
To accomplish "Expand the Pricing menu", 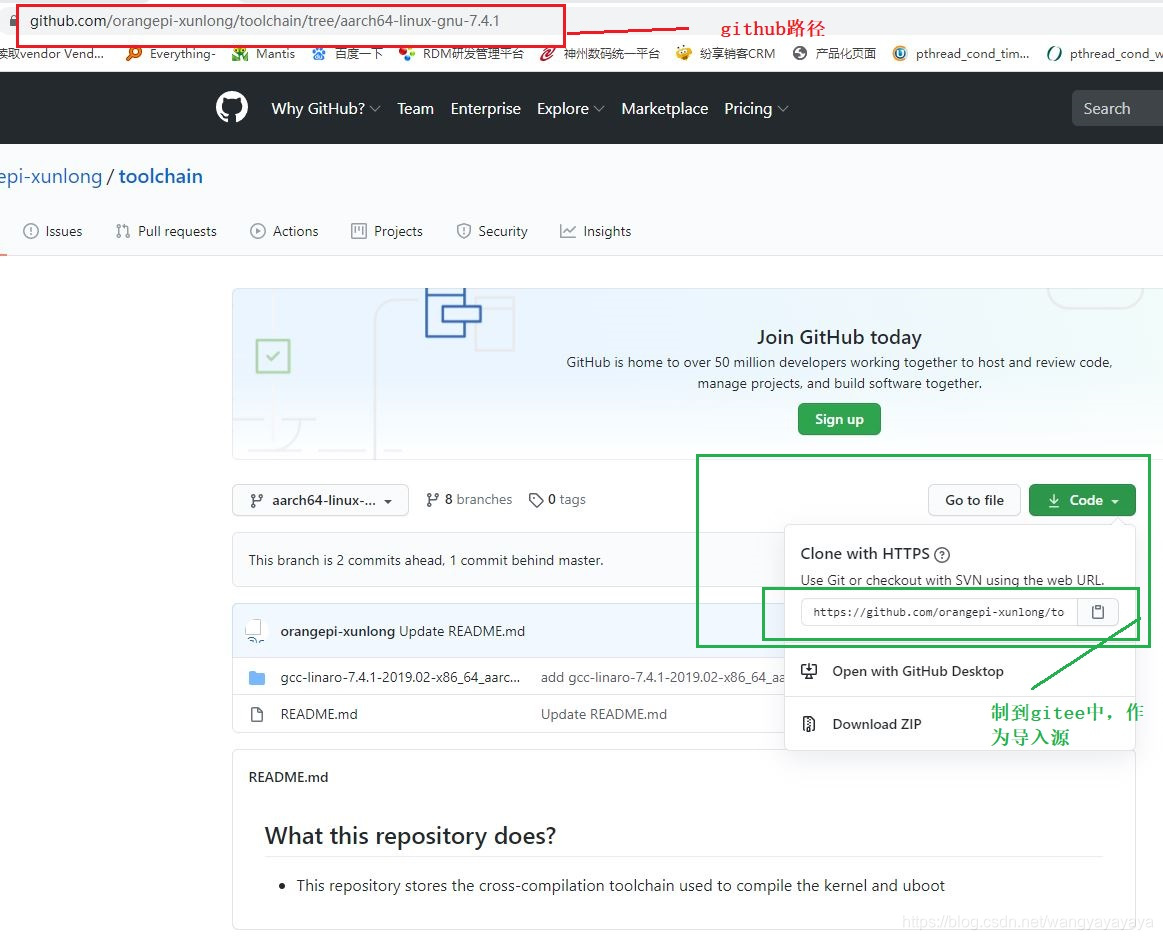I will [x=756, y=108].
